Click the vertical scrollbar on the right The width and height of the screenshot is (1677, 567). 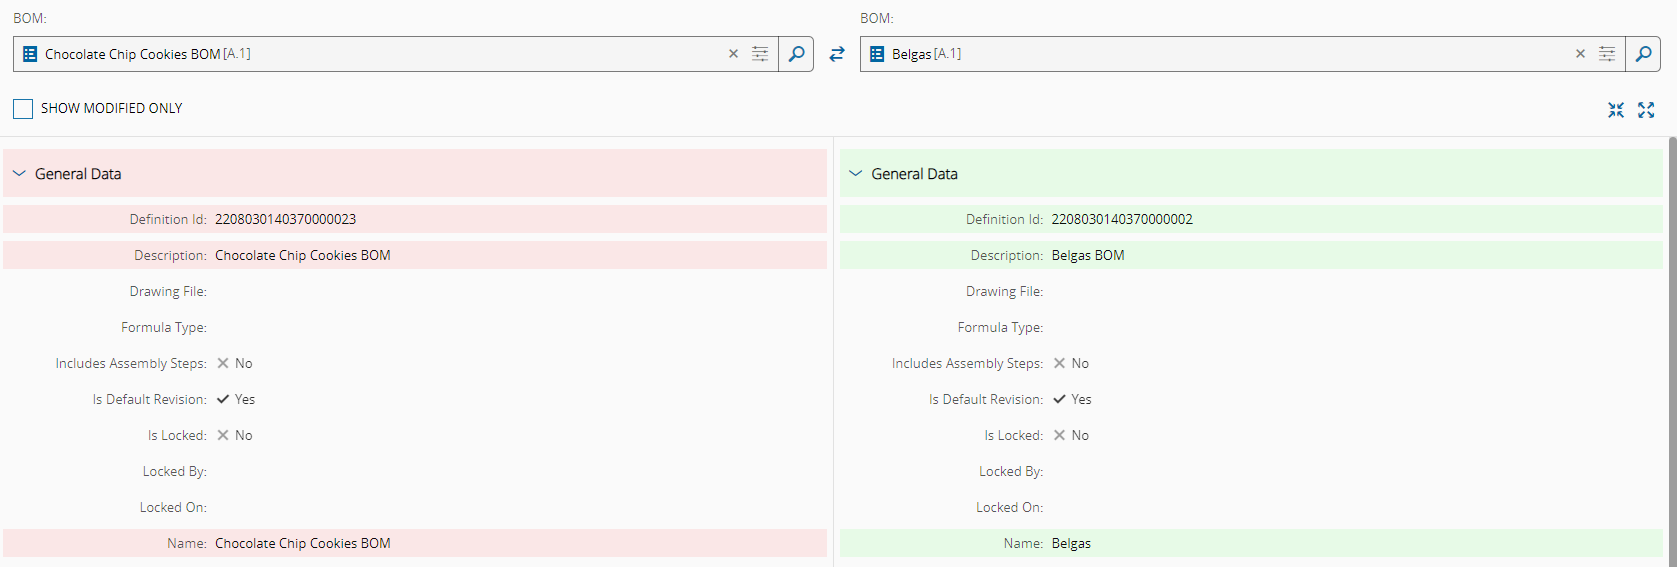click(1672, 351)
